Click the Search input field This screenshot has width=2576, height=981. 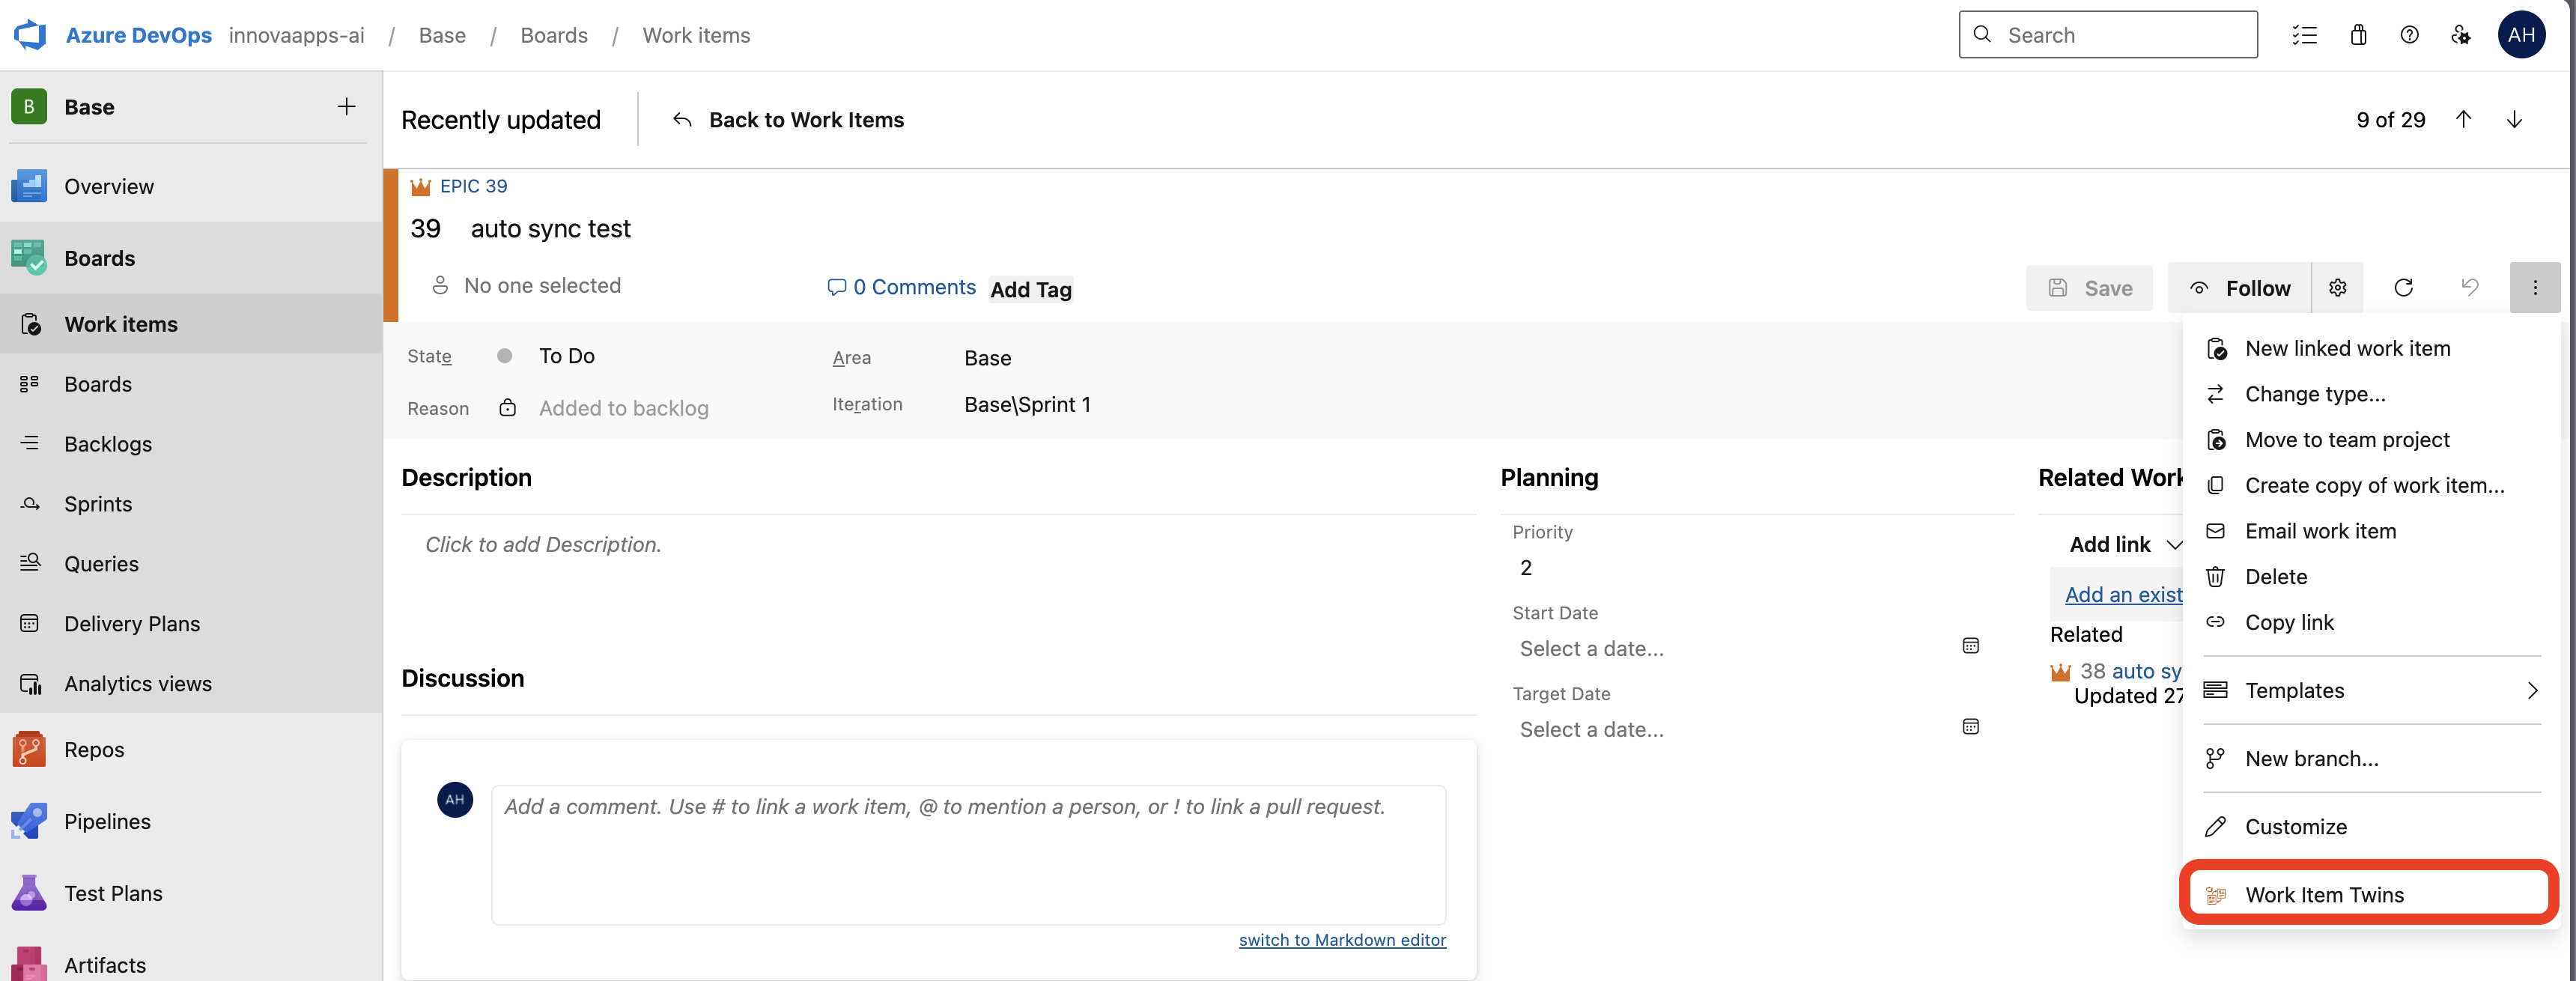(x=2120, y=35)
